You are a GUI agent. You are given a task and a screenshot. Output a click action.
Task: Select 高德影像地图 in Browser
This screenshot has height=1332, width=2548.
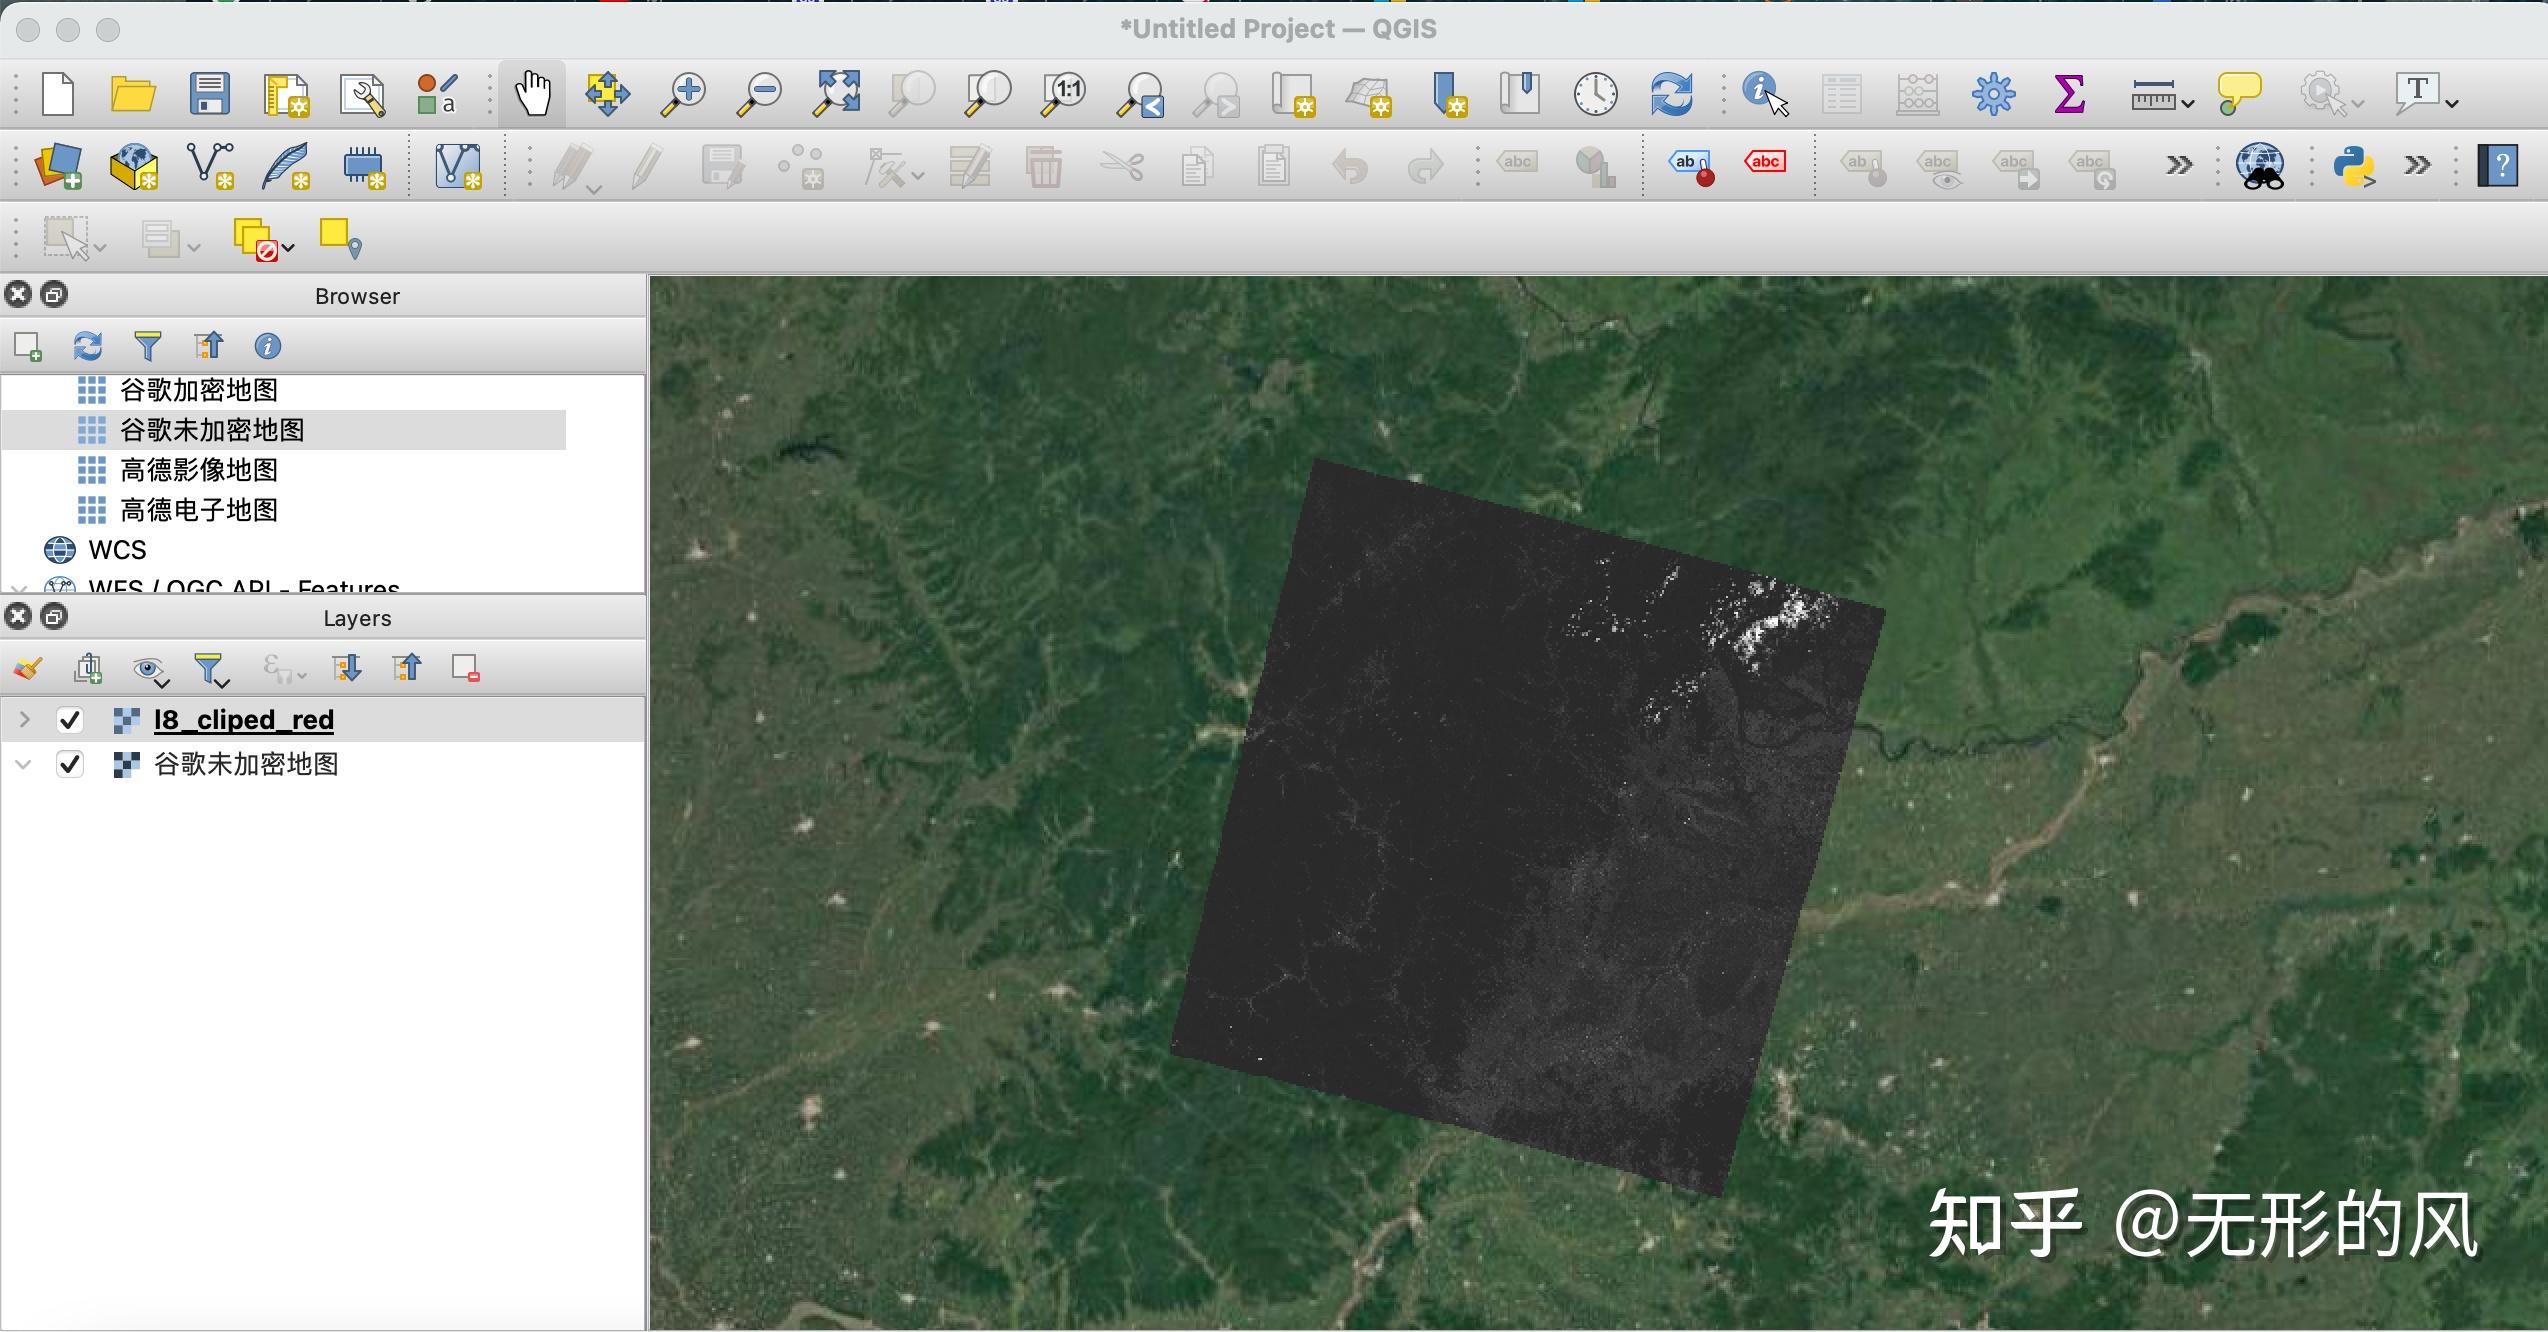pos(198,470)
